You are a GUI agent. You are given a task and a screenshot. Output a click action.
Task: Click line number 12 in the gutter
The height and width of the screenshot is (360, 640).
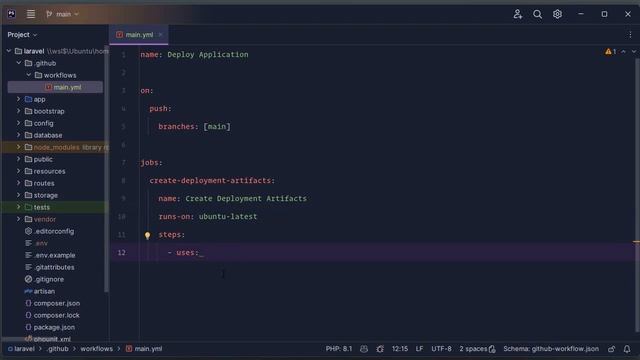122,253
